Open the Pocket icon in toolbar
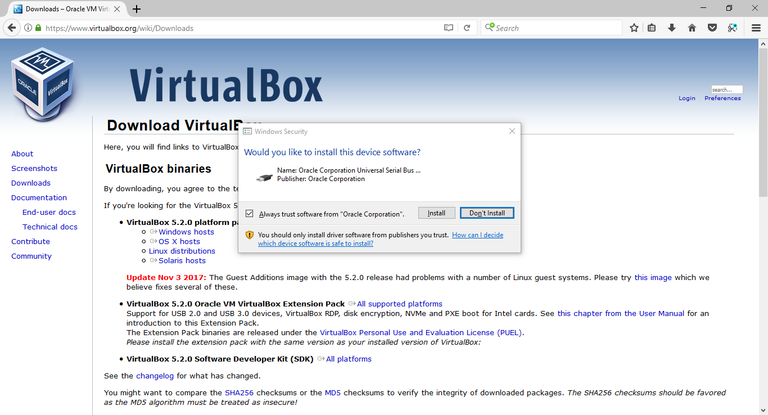The image size is (768, 415). click(712, 28)
